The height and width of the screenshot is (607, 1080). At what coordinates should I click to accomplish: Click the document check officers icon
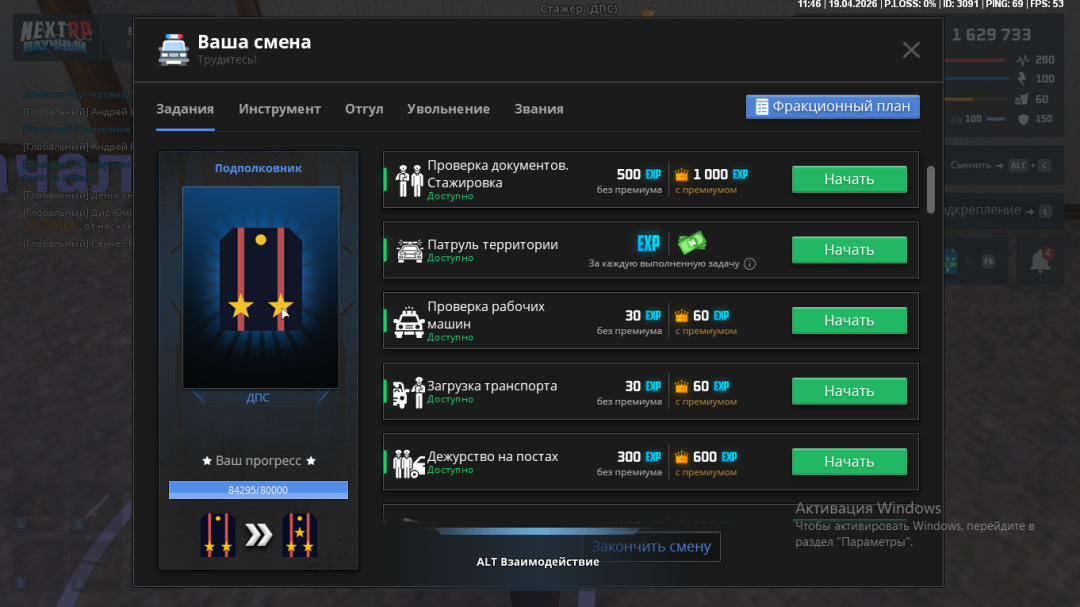[409, 180]
